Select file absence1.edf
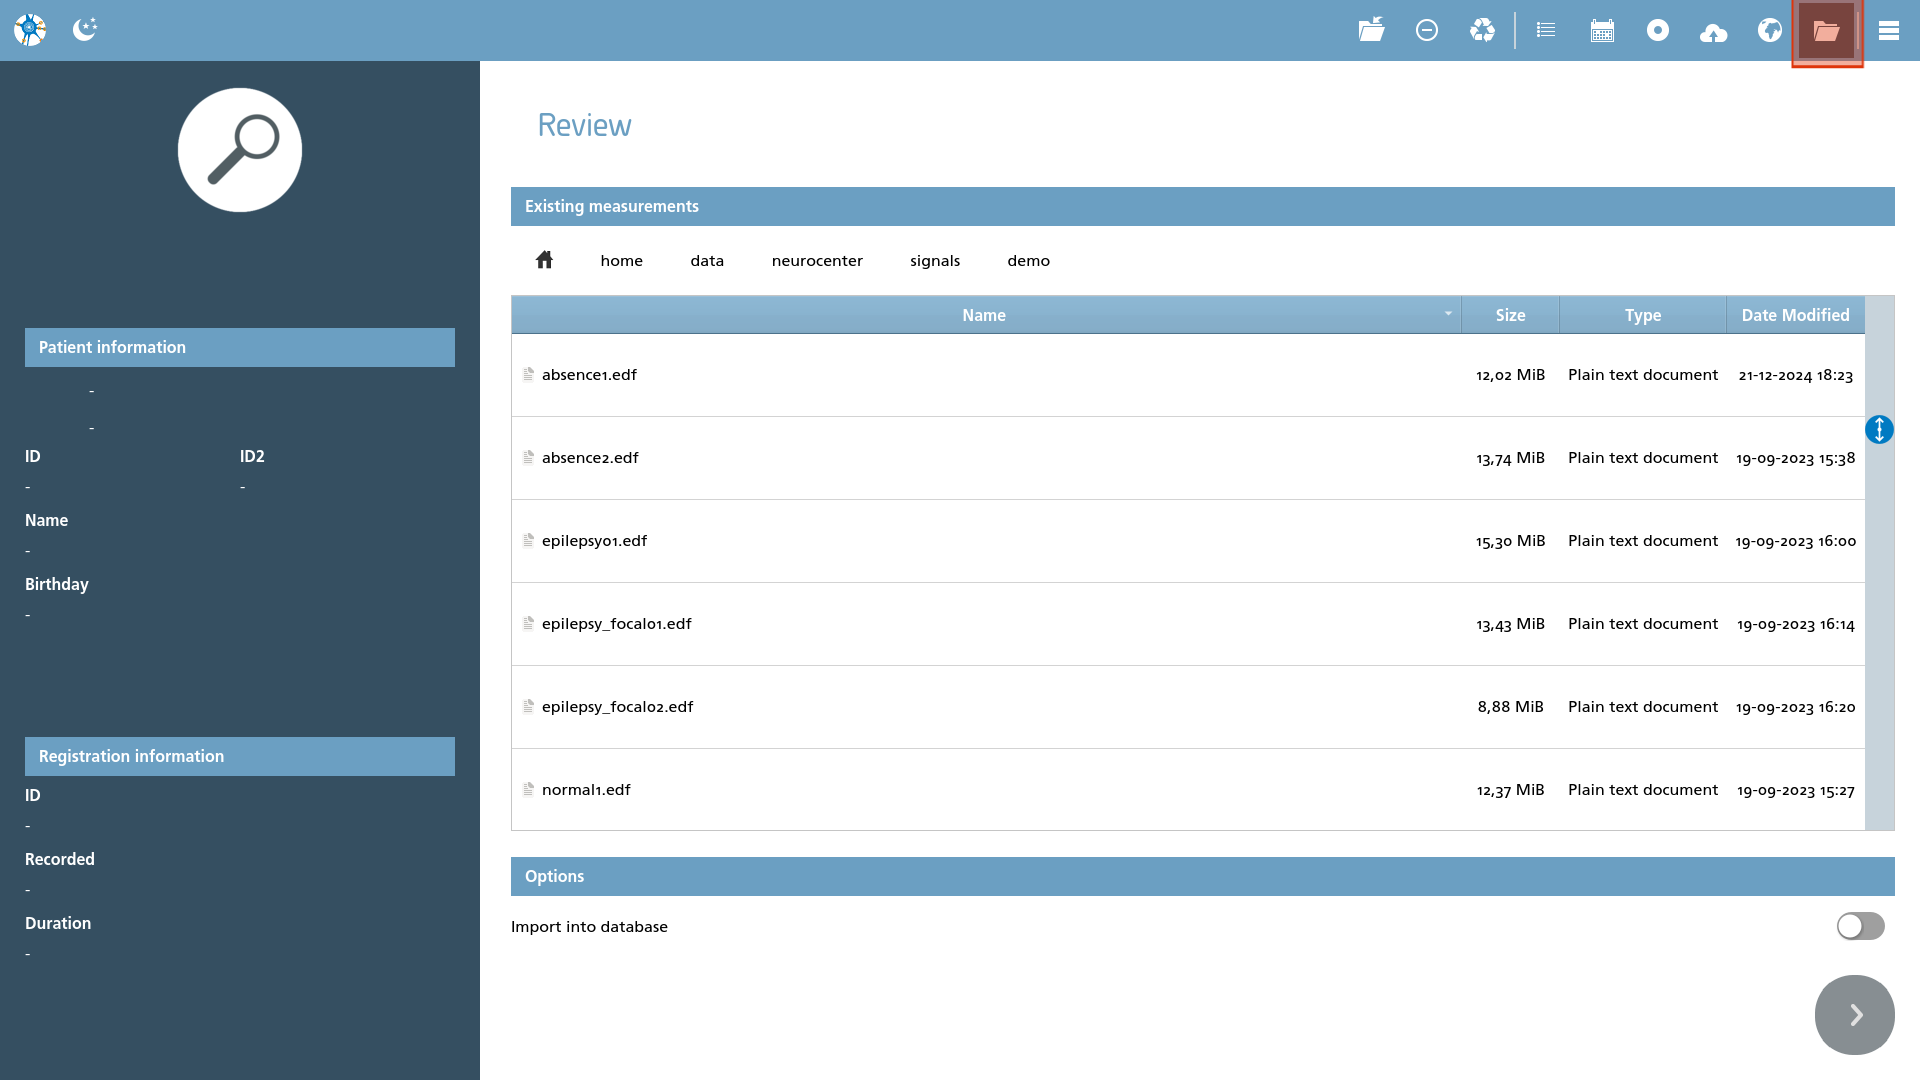This screenshot has width=1920, height=1080. pos(1188,375)
